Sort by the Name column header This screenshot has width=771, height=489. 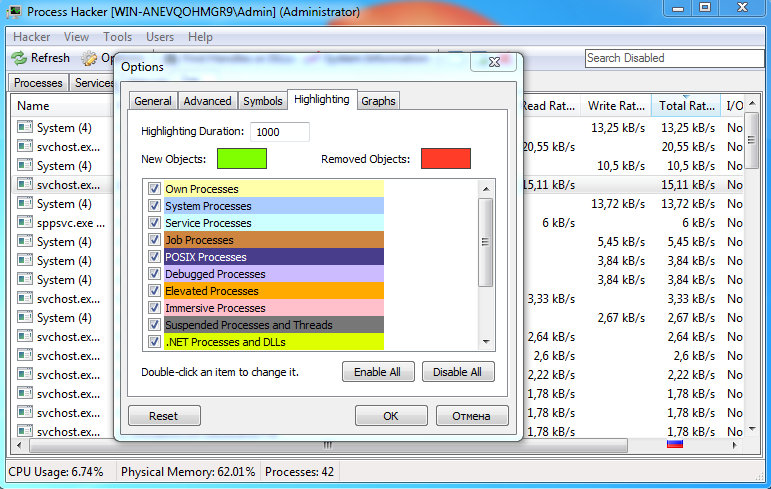point(62,106)
